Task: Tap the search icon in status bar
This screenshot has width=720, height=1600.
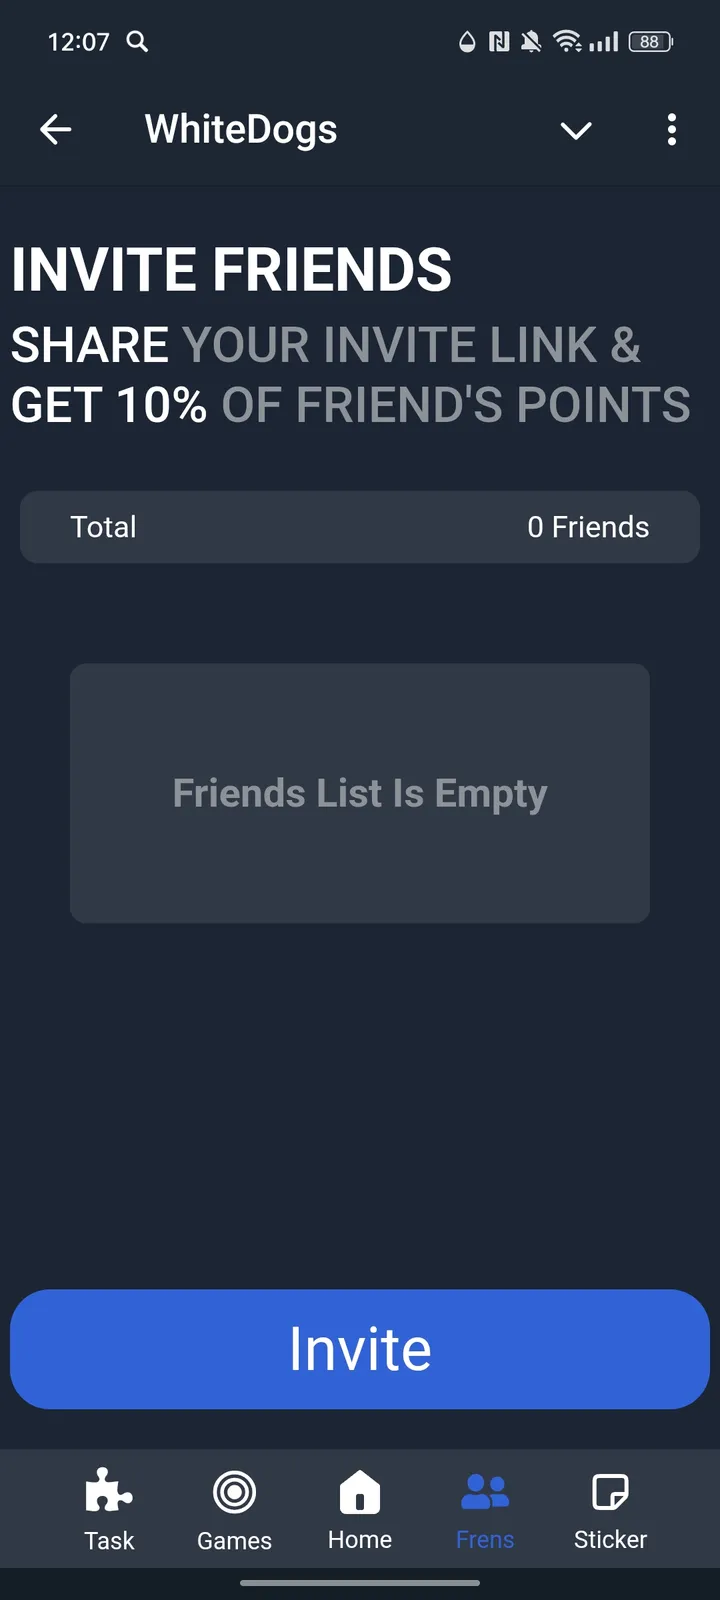Action: (137, 41)
